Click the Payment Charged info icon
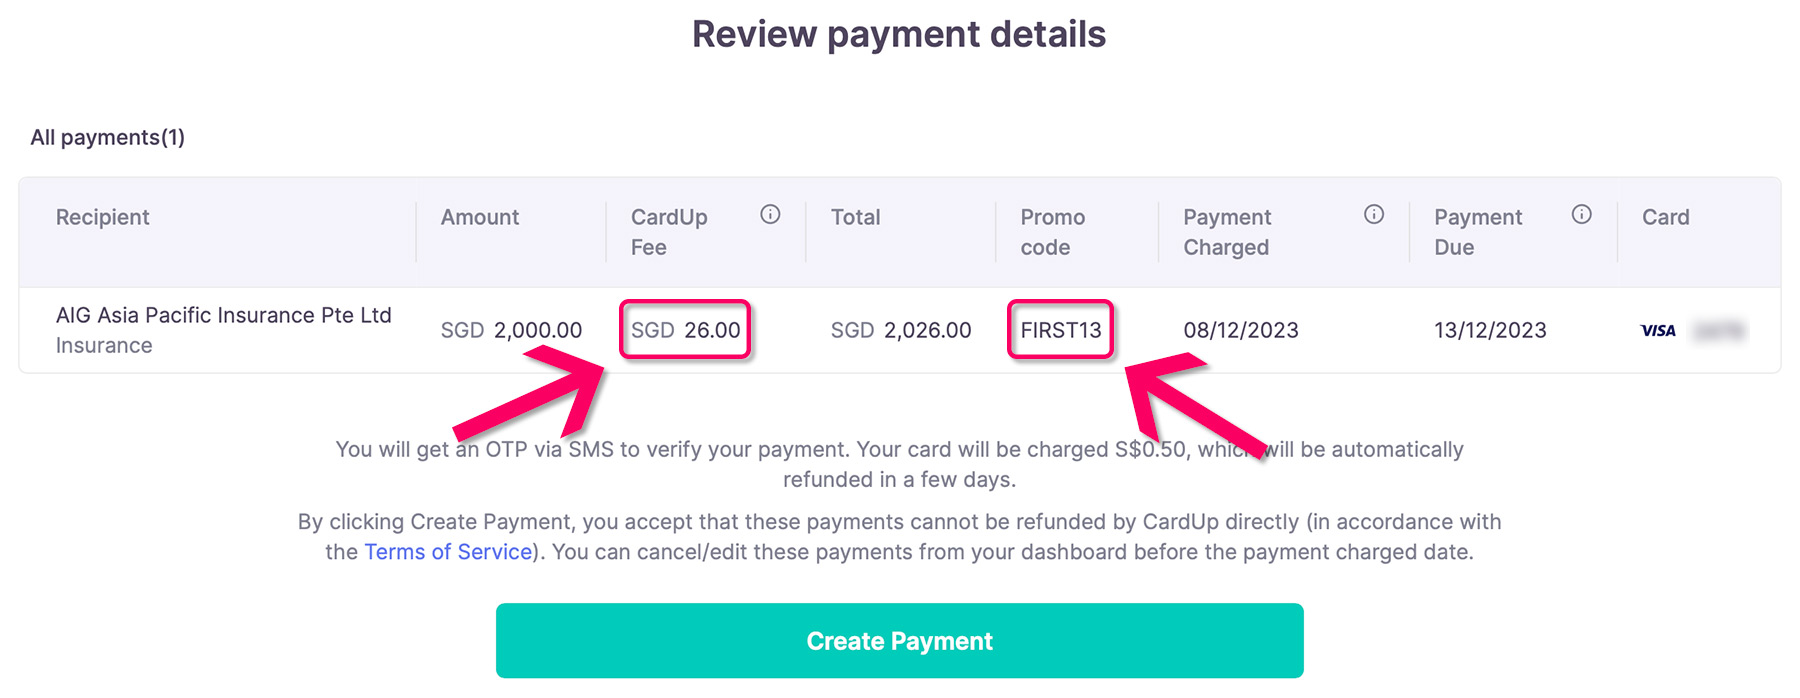This screenshot has width=1800, height=698. point(1374,214)
